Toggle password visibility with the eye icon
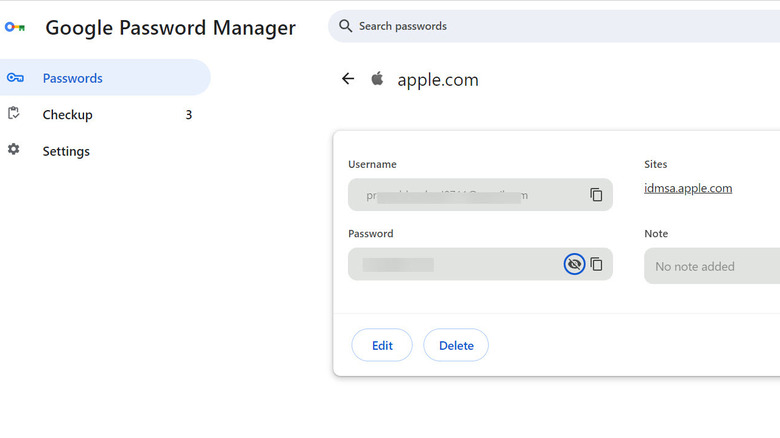The image size is (780, 438). (573, 264)
